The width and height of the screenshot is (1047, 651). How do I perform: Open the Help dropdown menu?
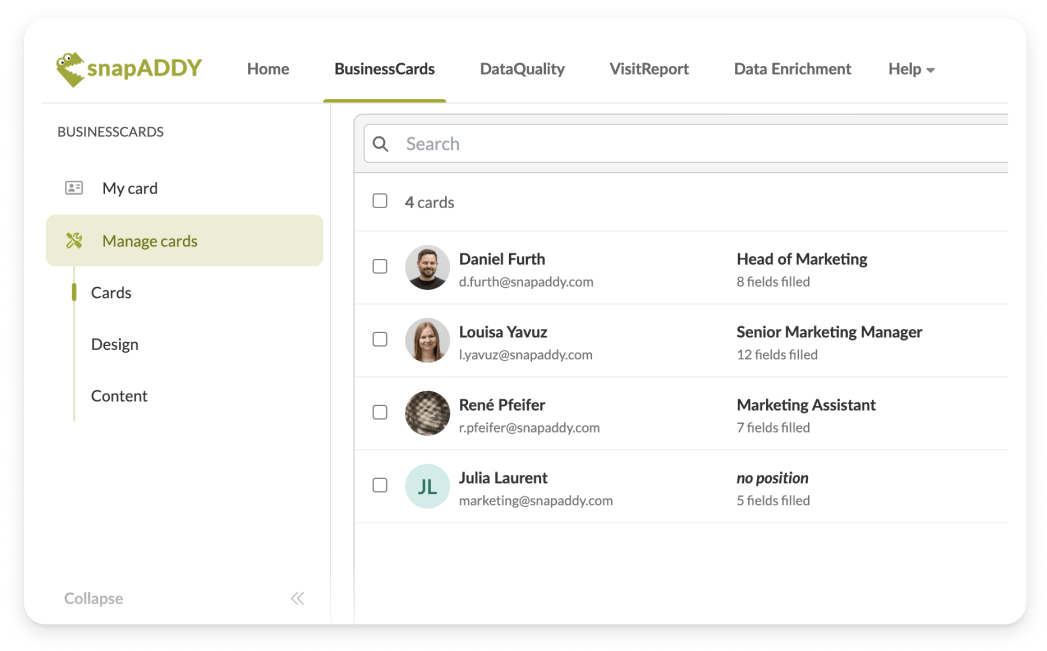[911, 69]
